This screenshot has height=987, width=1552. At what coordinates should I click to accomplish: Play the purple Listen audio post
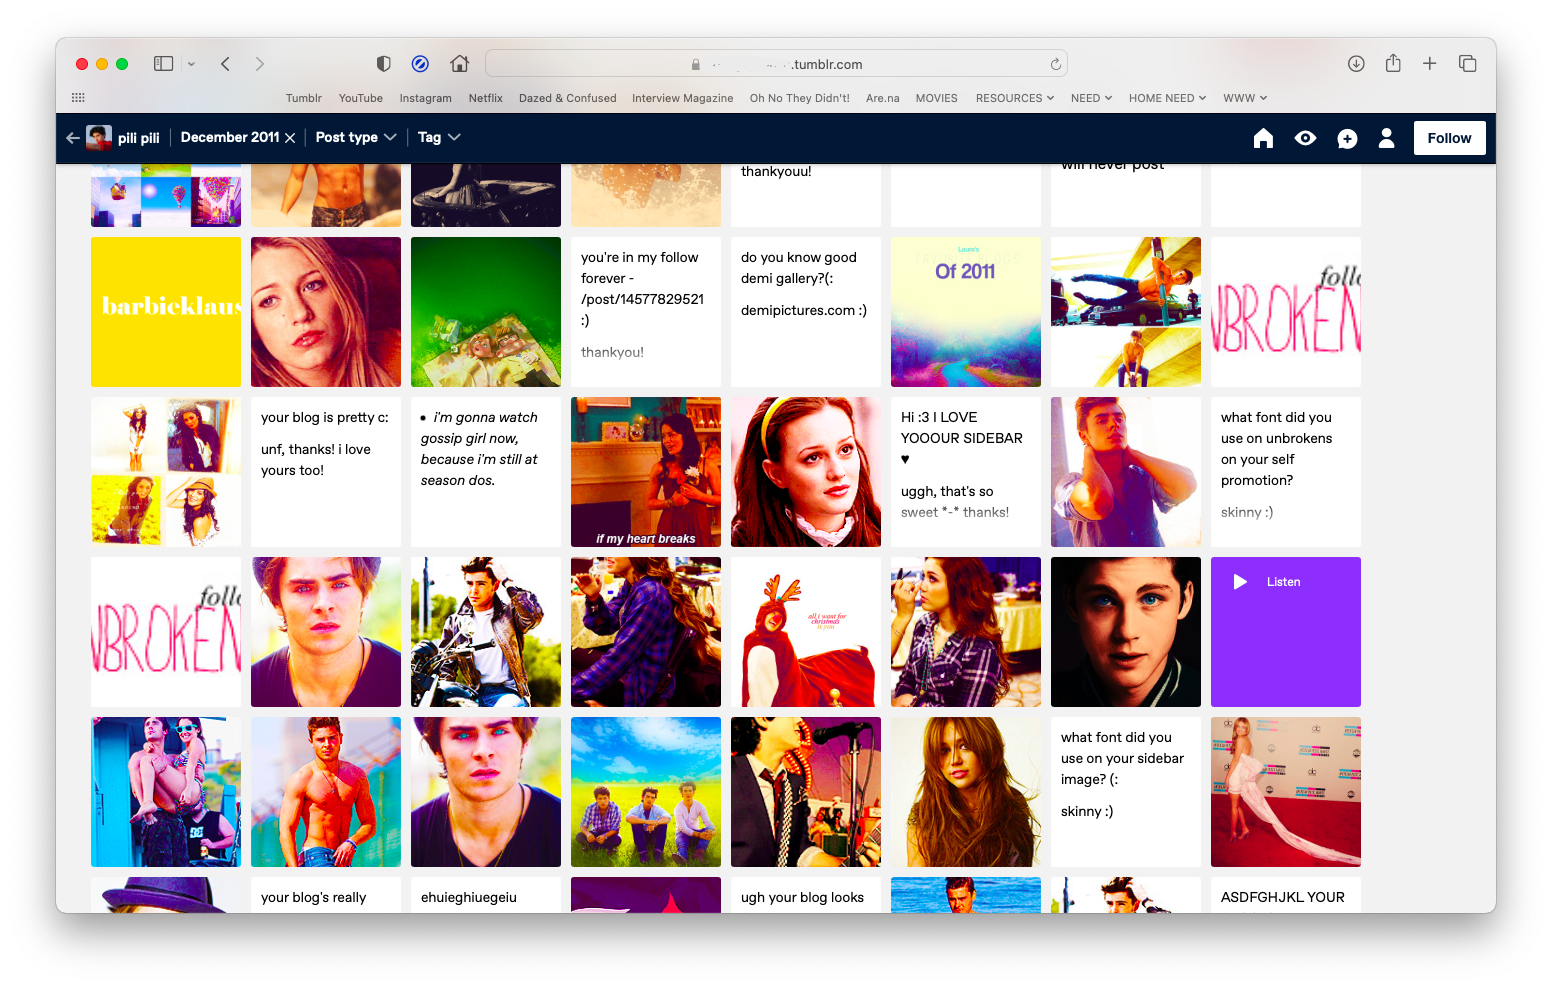[x=1240, y=582]
